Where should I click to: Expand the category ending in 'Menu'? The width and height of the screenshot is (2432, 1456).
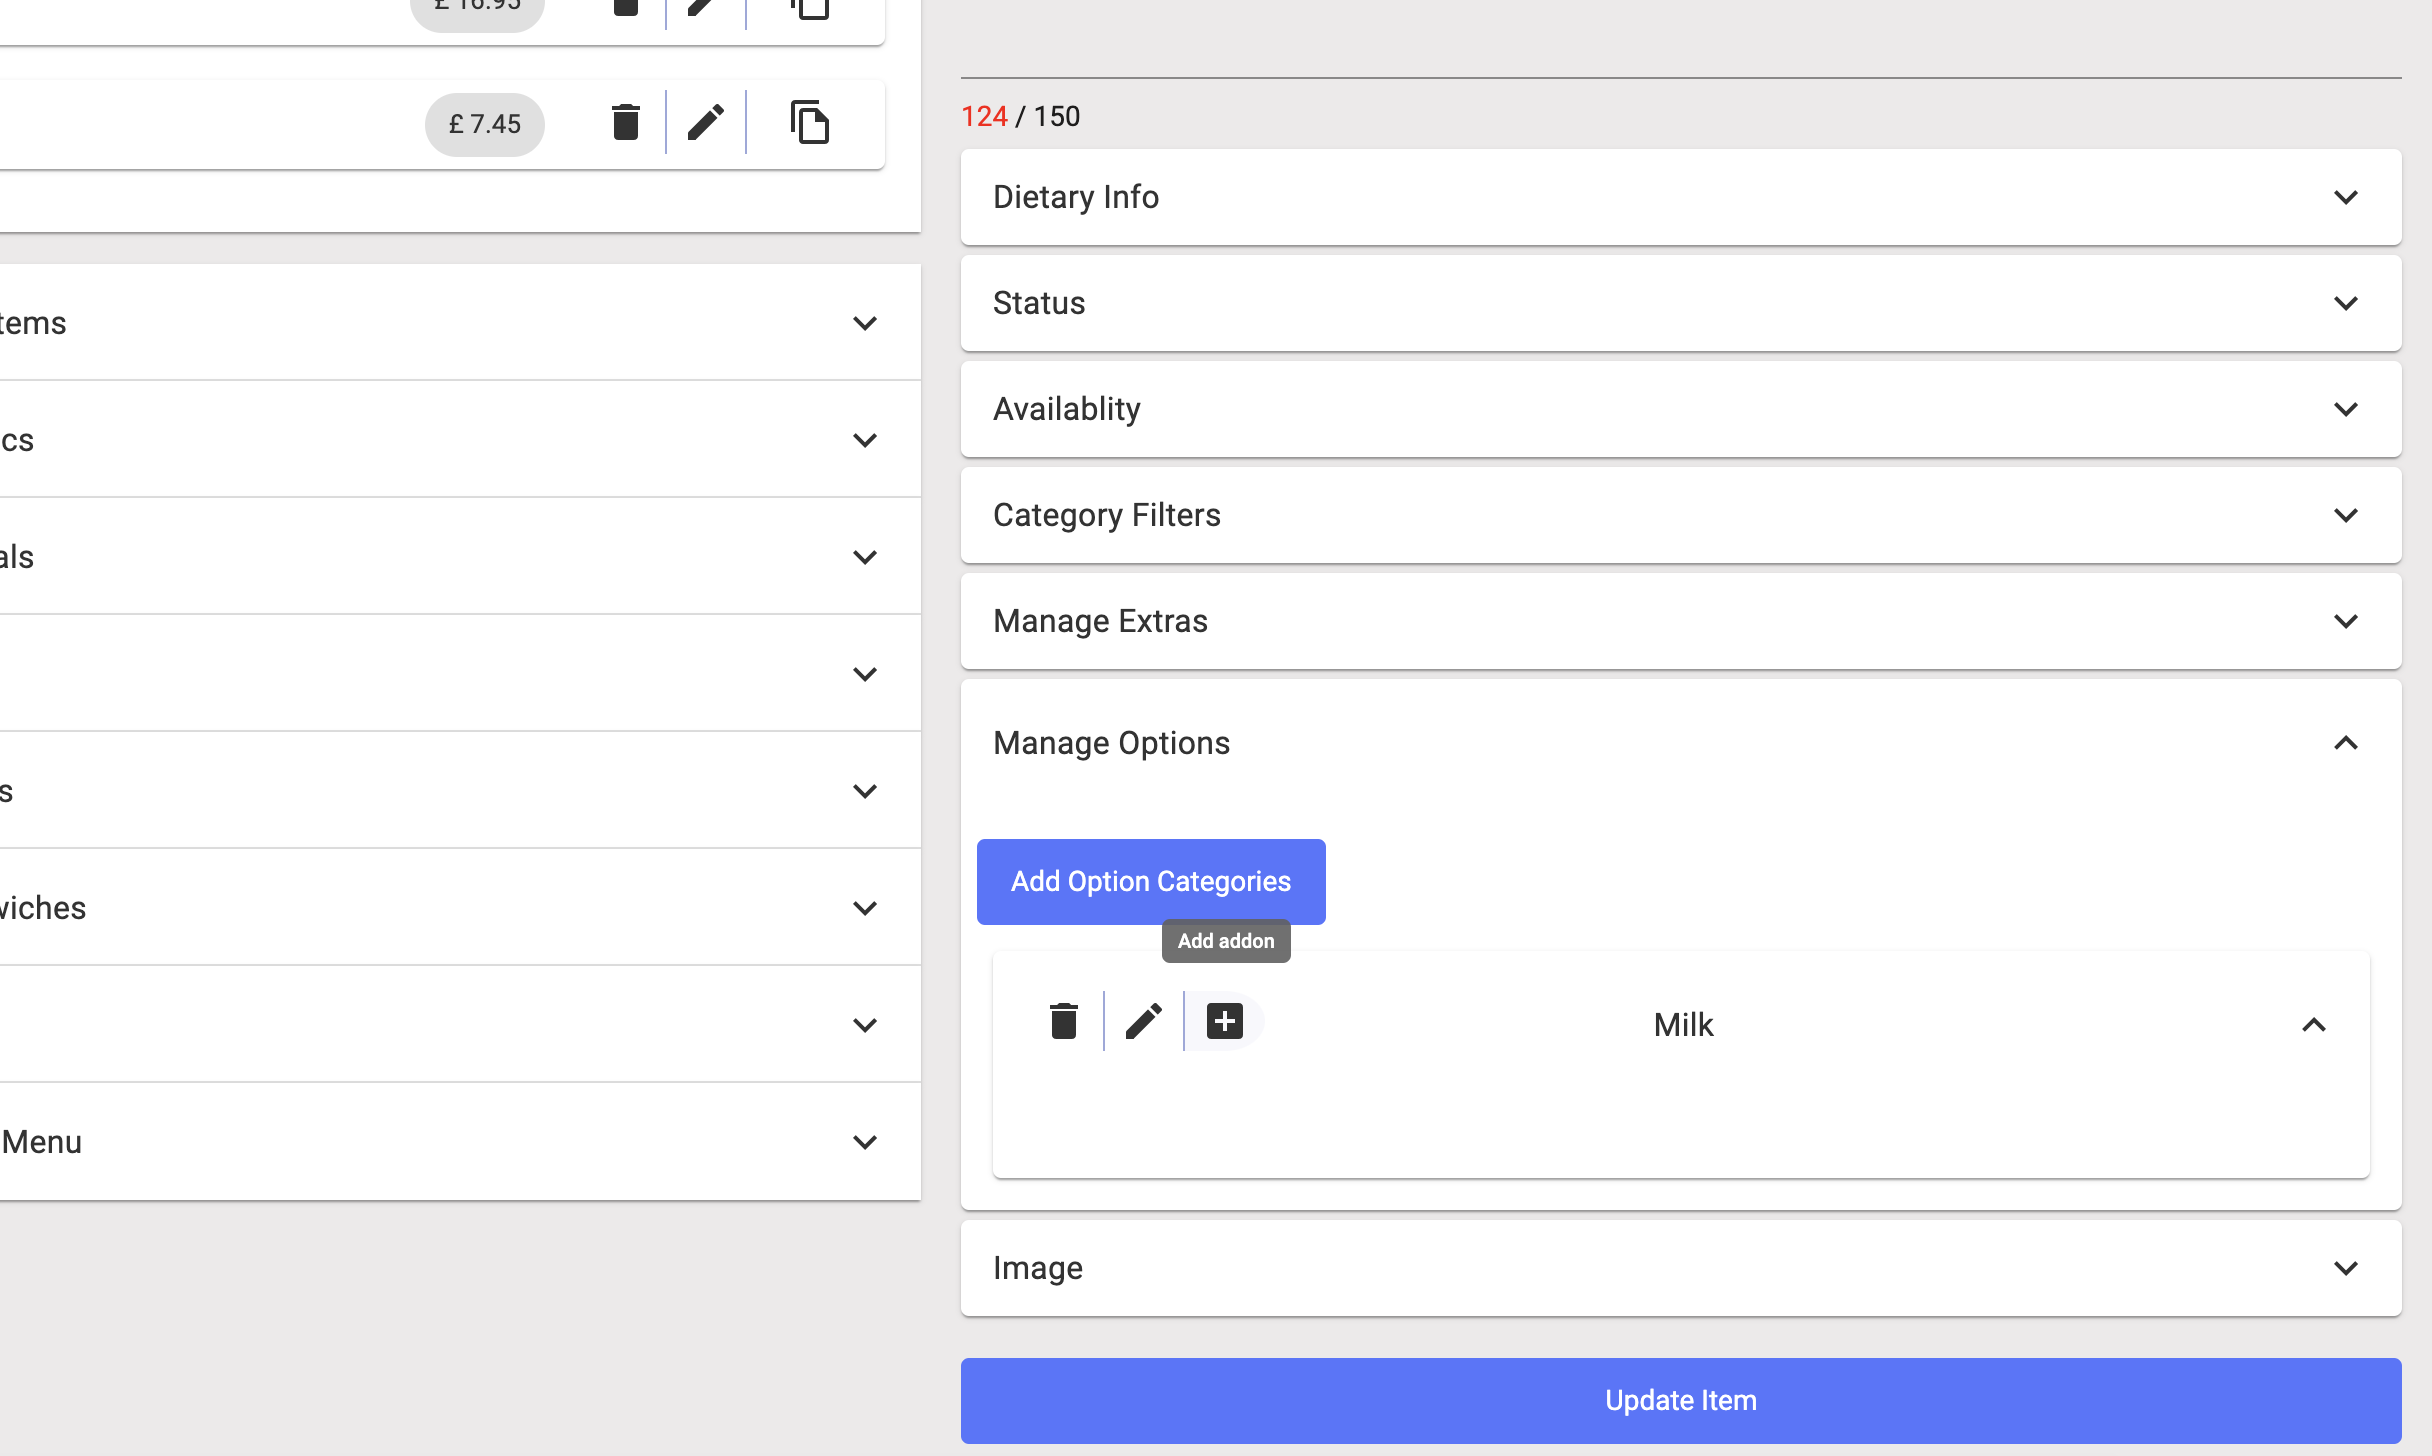coord(864,1142)
